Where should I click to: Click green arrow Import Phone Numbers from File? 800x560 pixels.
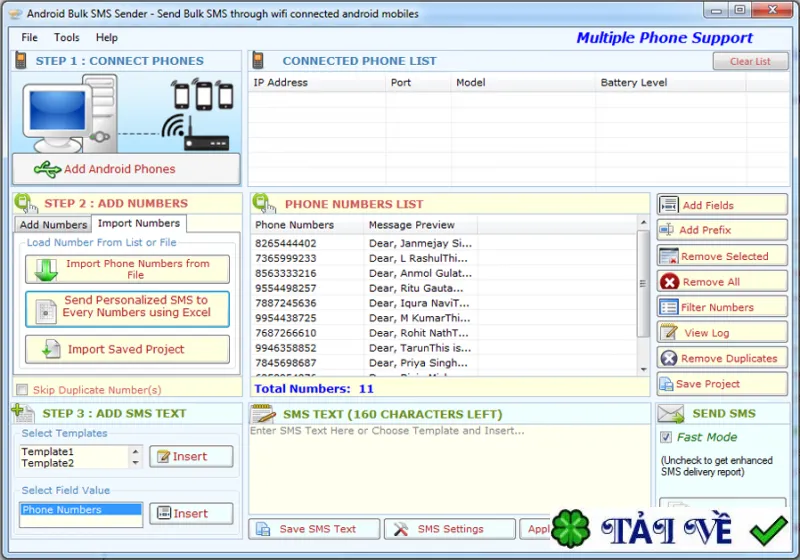coord(46,269)
